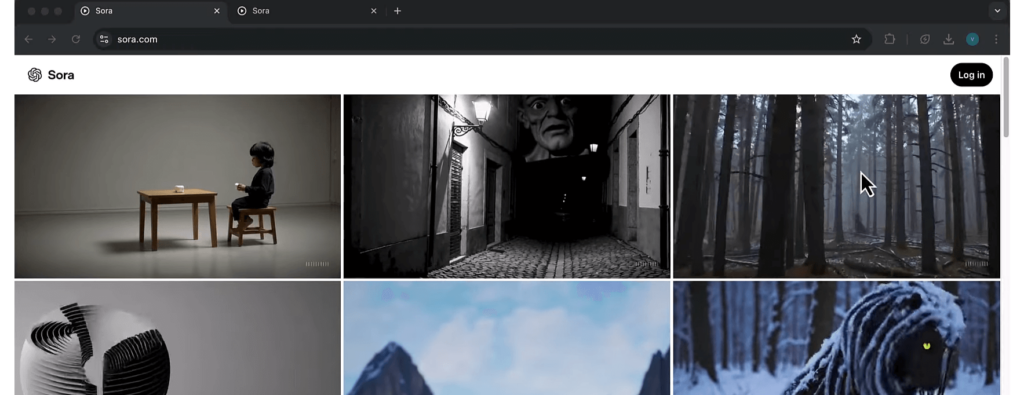Click the sora.com address bar

point(482,39)
